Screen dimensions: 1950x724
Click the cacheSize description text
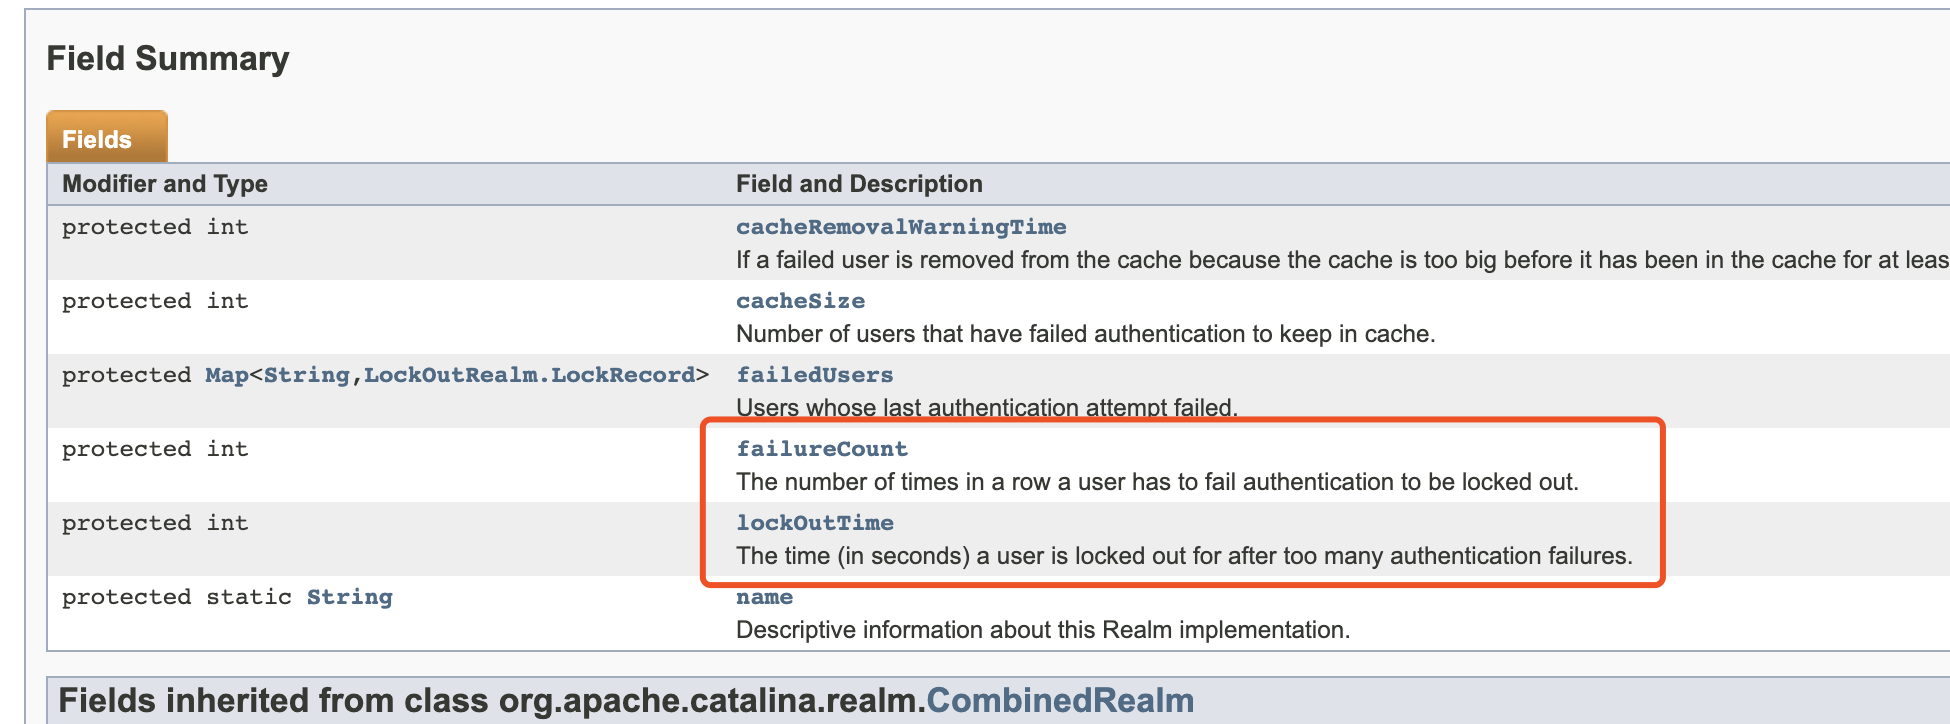(x=1085, y=334)
